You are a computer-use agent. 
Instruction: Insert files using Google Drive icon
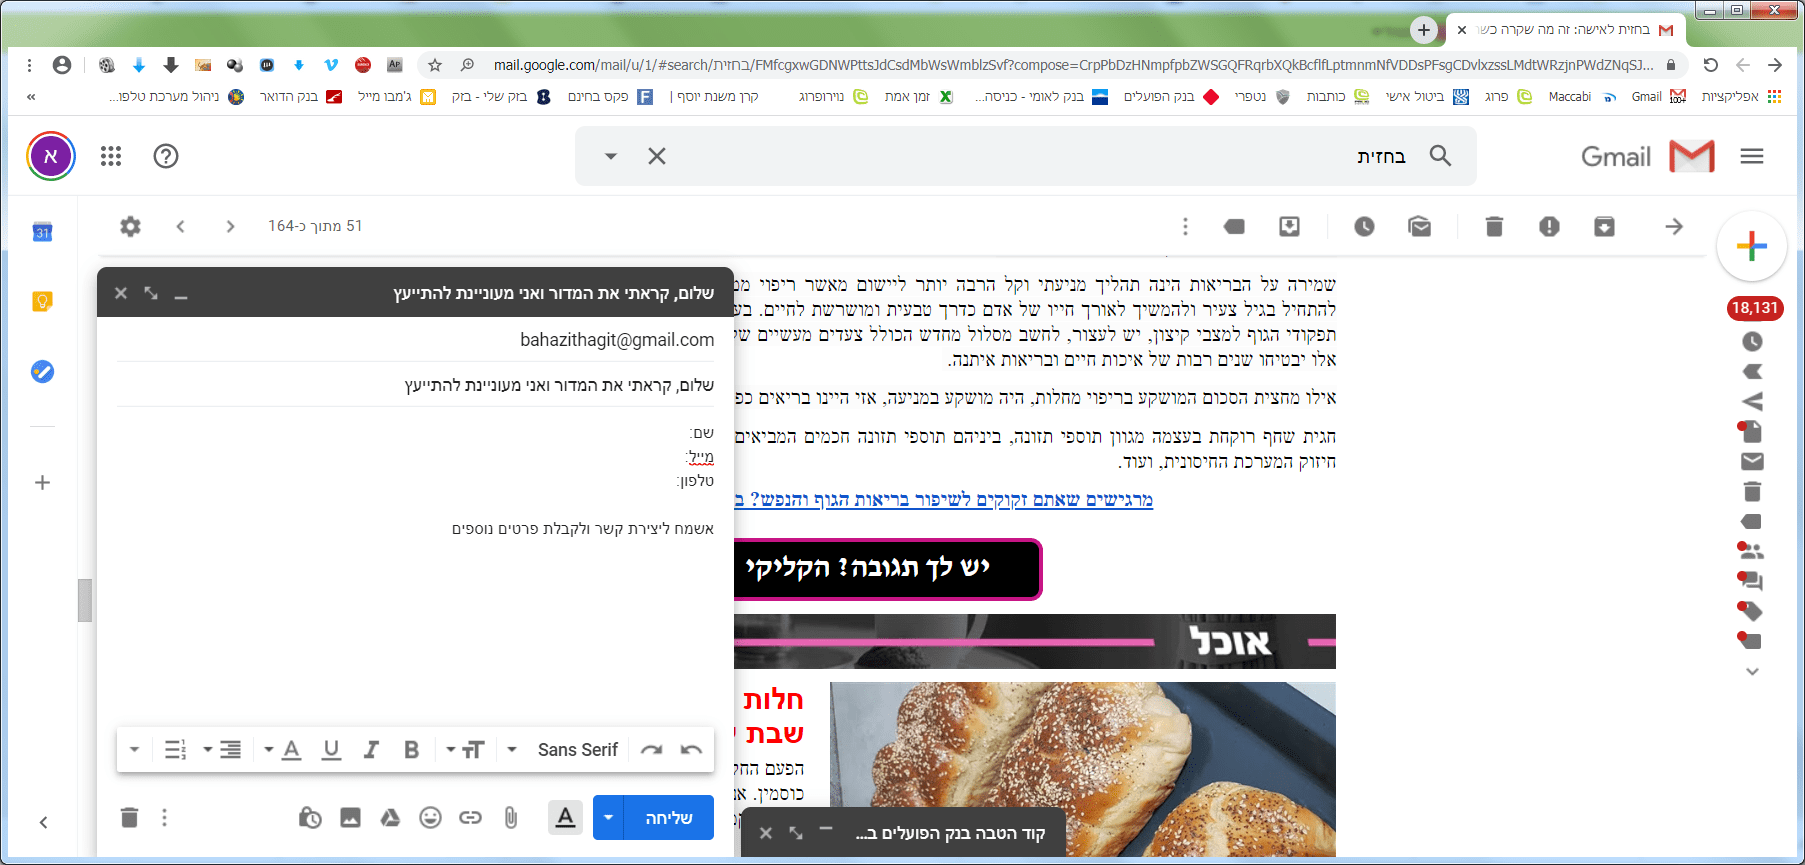390,818
